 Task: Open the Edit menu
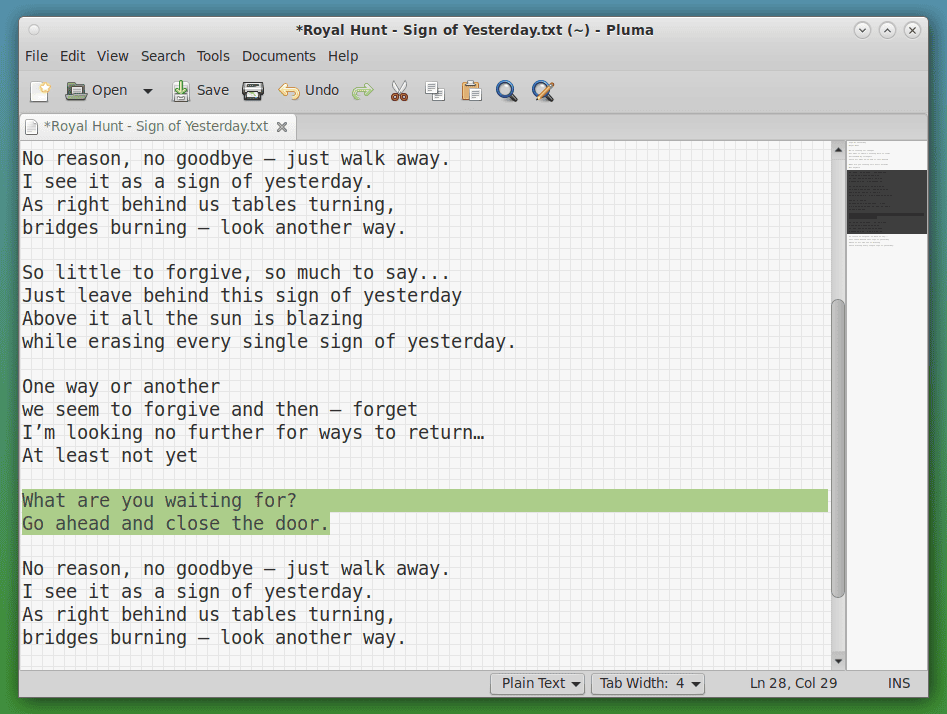point(72,56)
